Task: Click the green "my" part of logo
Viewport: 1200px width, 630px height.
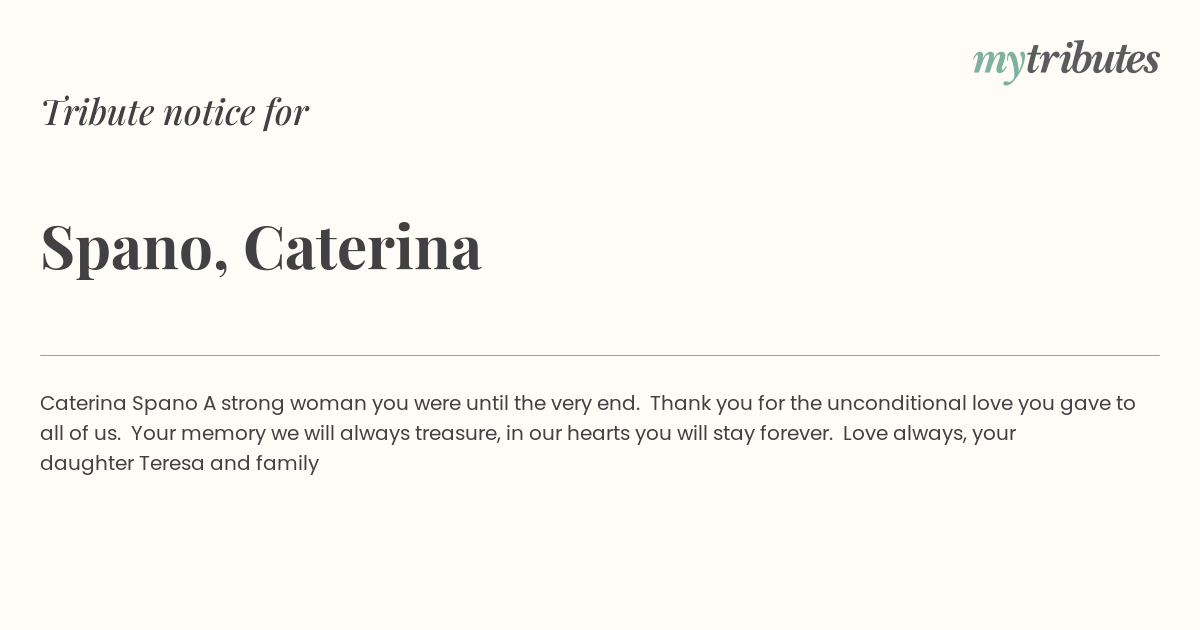Action: [998, 64]
